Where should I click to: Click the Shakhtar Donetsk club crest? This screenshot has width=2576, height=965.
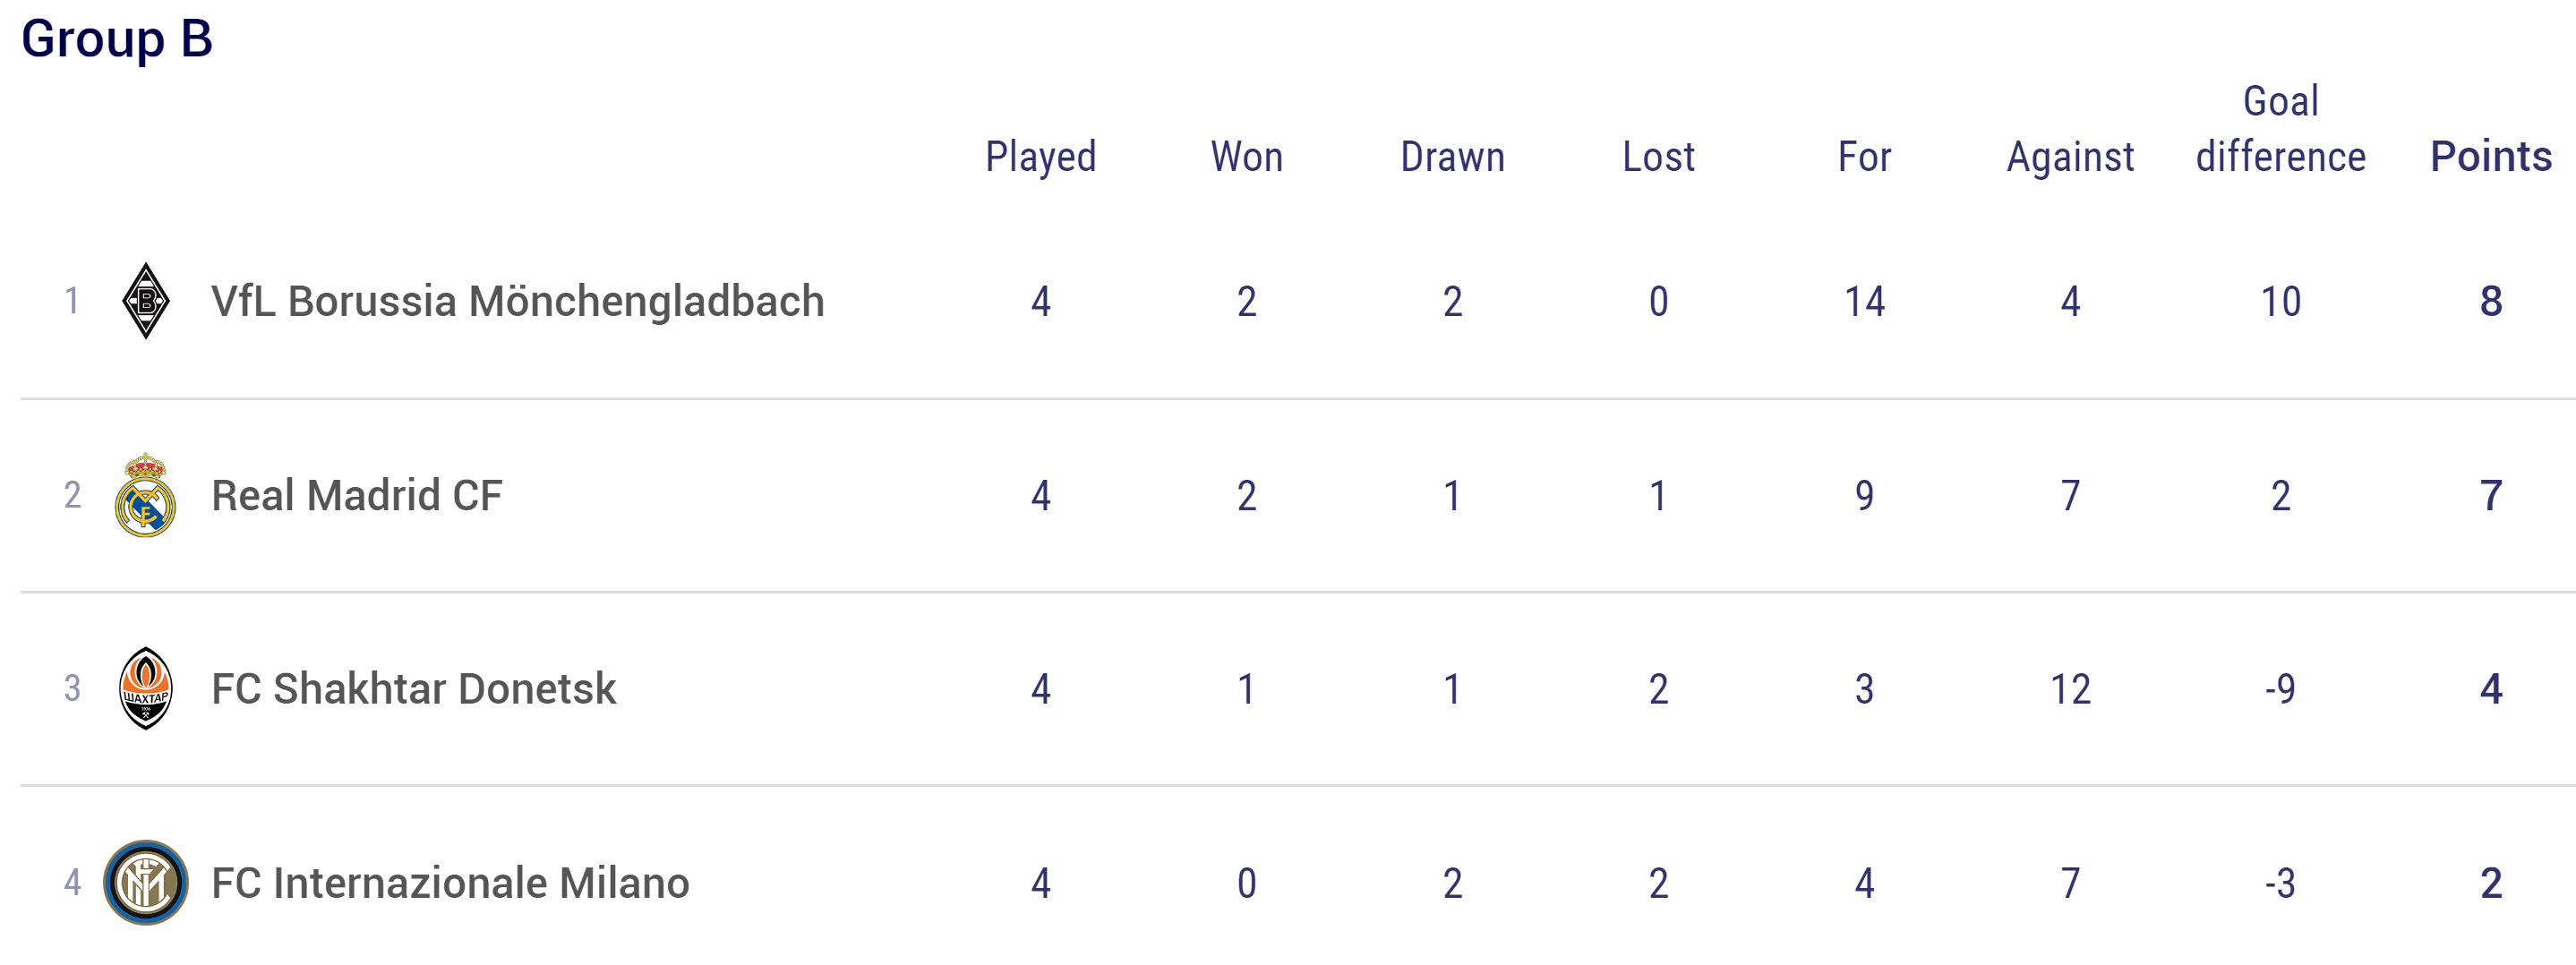pyautogui.click(x=146, y=689)
